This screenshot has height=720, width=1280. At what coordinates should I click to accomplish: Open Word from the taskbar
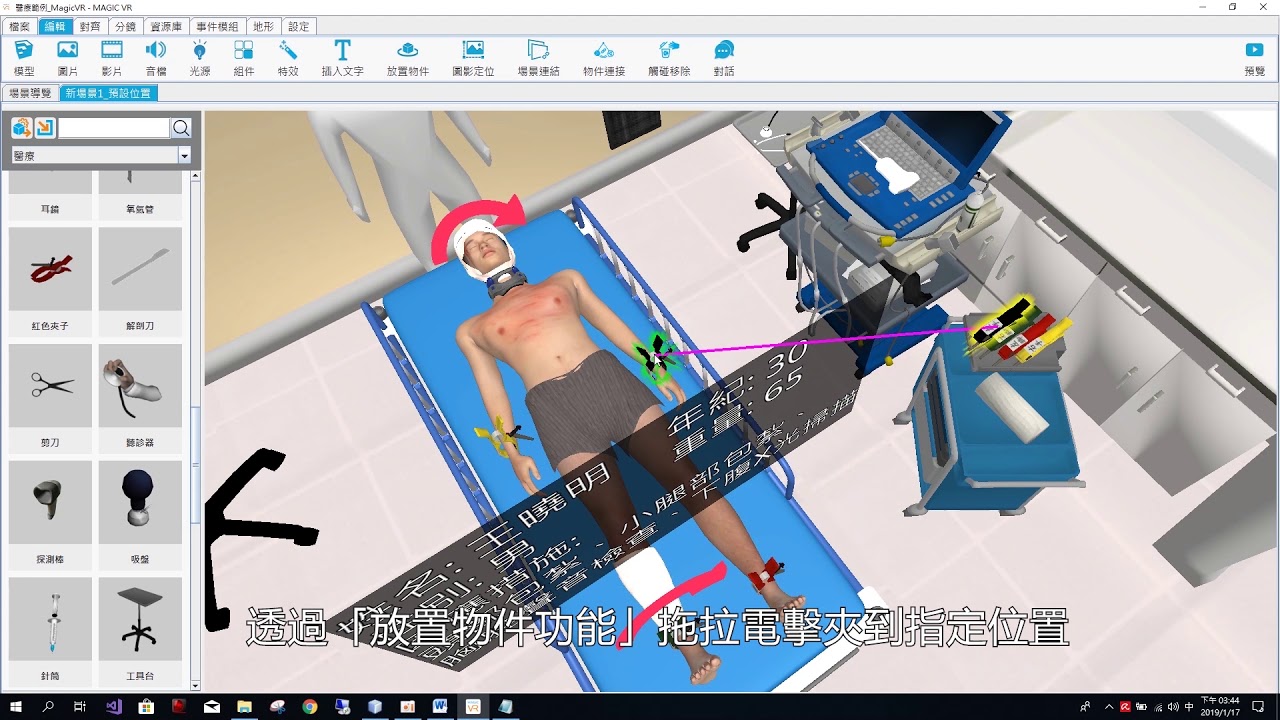coord(440,707)
